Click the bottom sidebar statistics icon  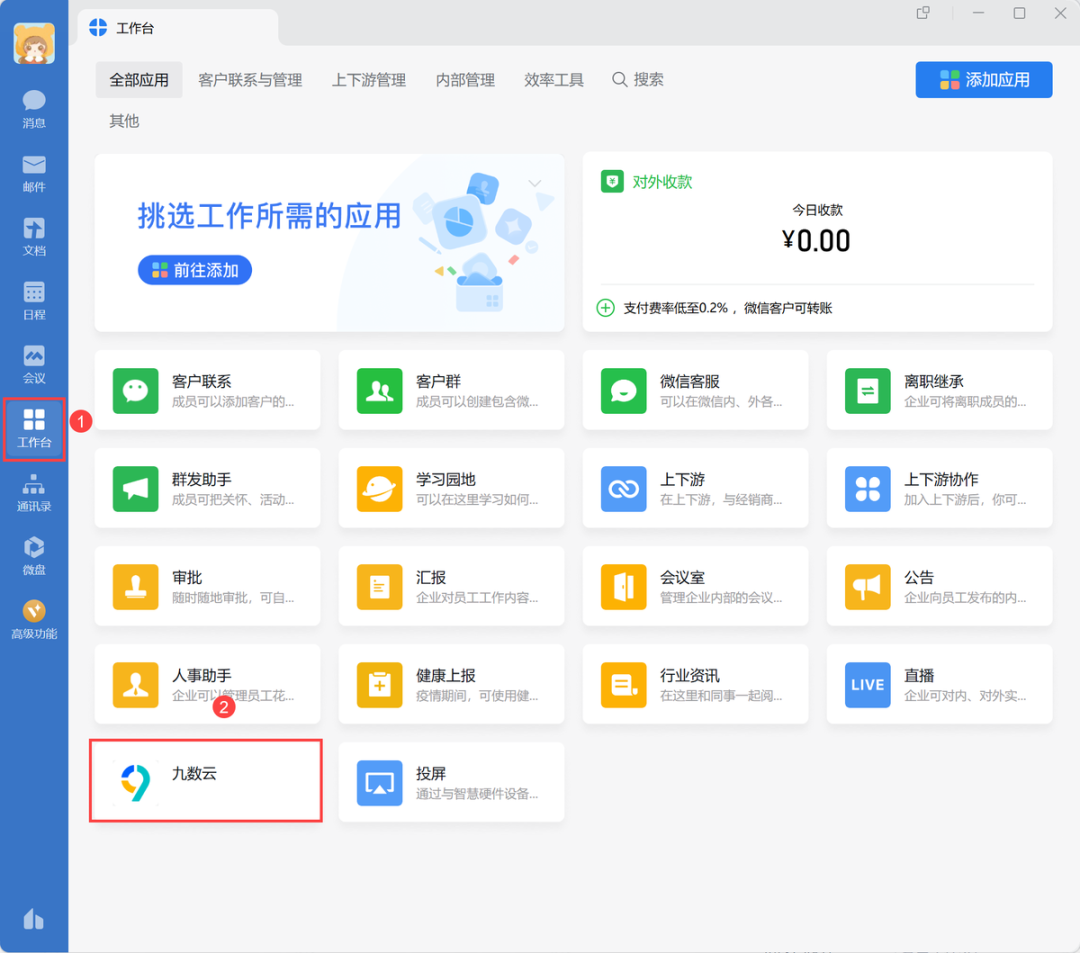(x=34, y=919)
